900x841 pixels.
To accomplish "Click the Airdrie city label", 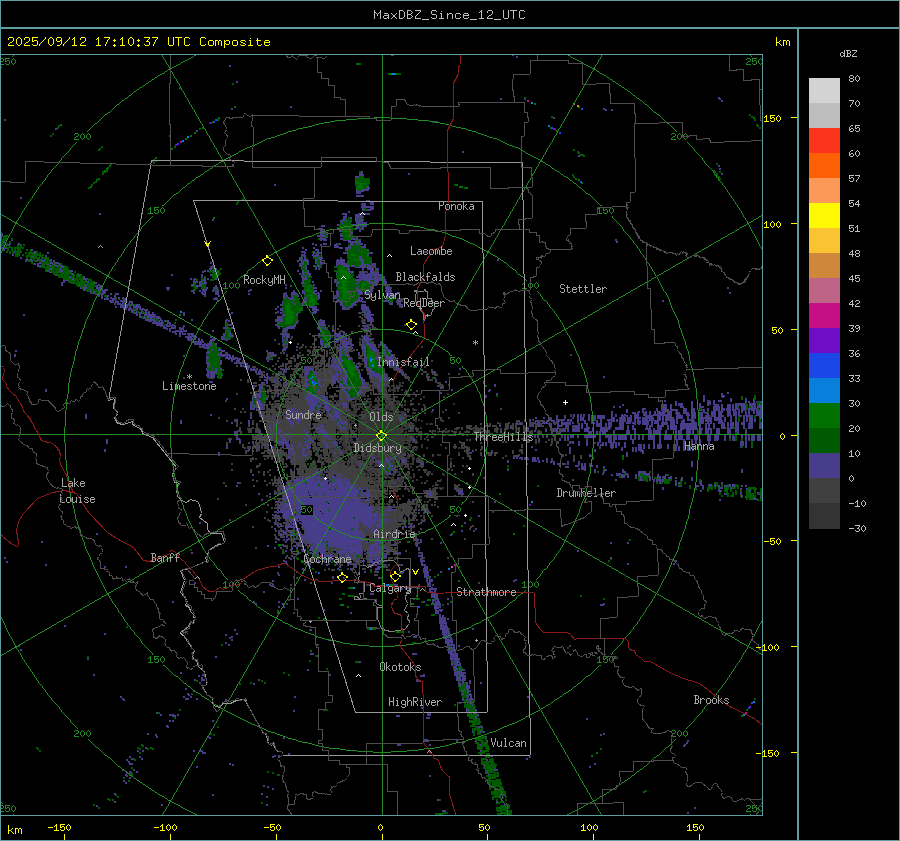I will (x=394, y=534).
